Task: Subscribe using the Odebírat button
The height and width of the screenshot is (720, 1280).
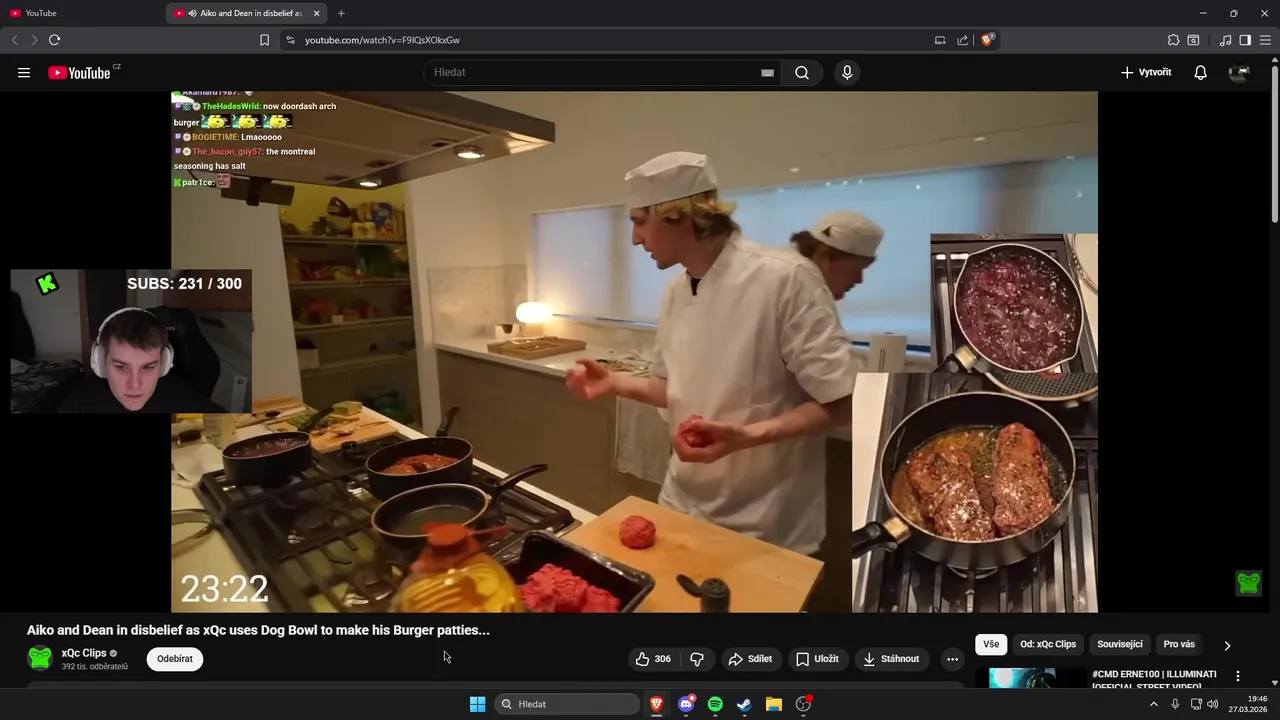Action: coord(175,659)
